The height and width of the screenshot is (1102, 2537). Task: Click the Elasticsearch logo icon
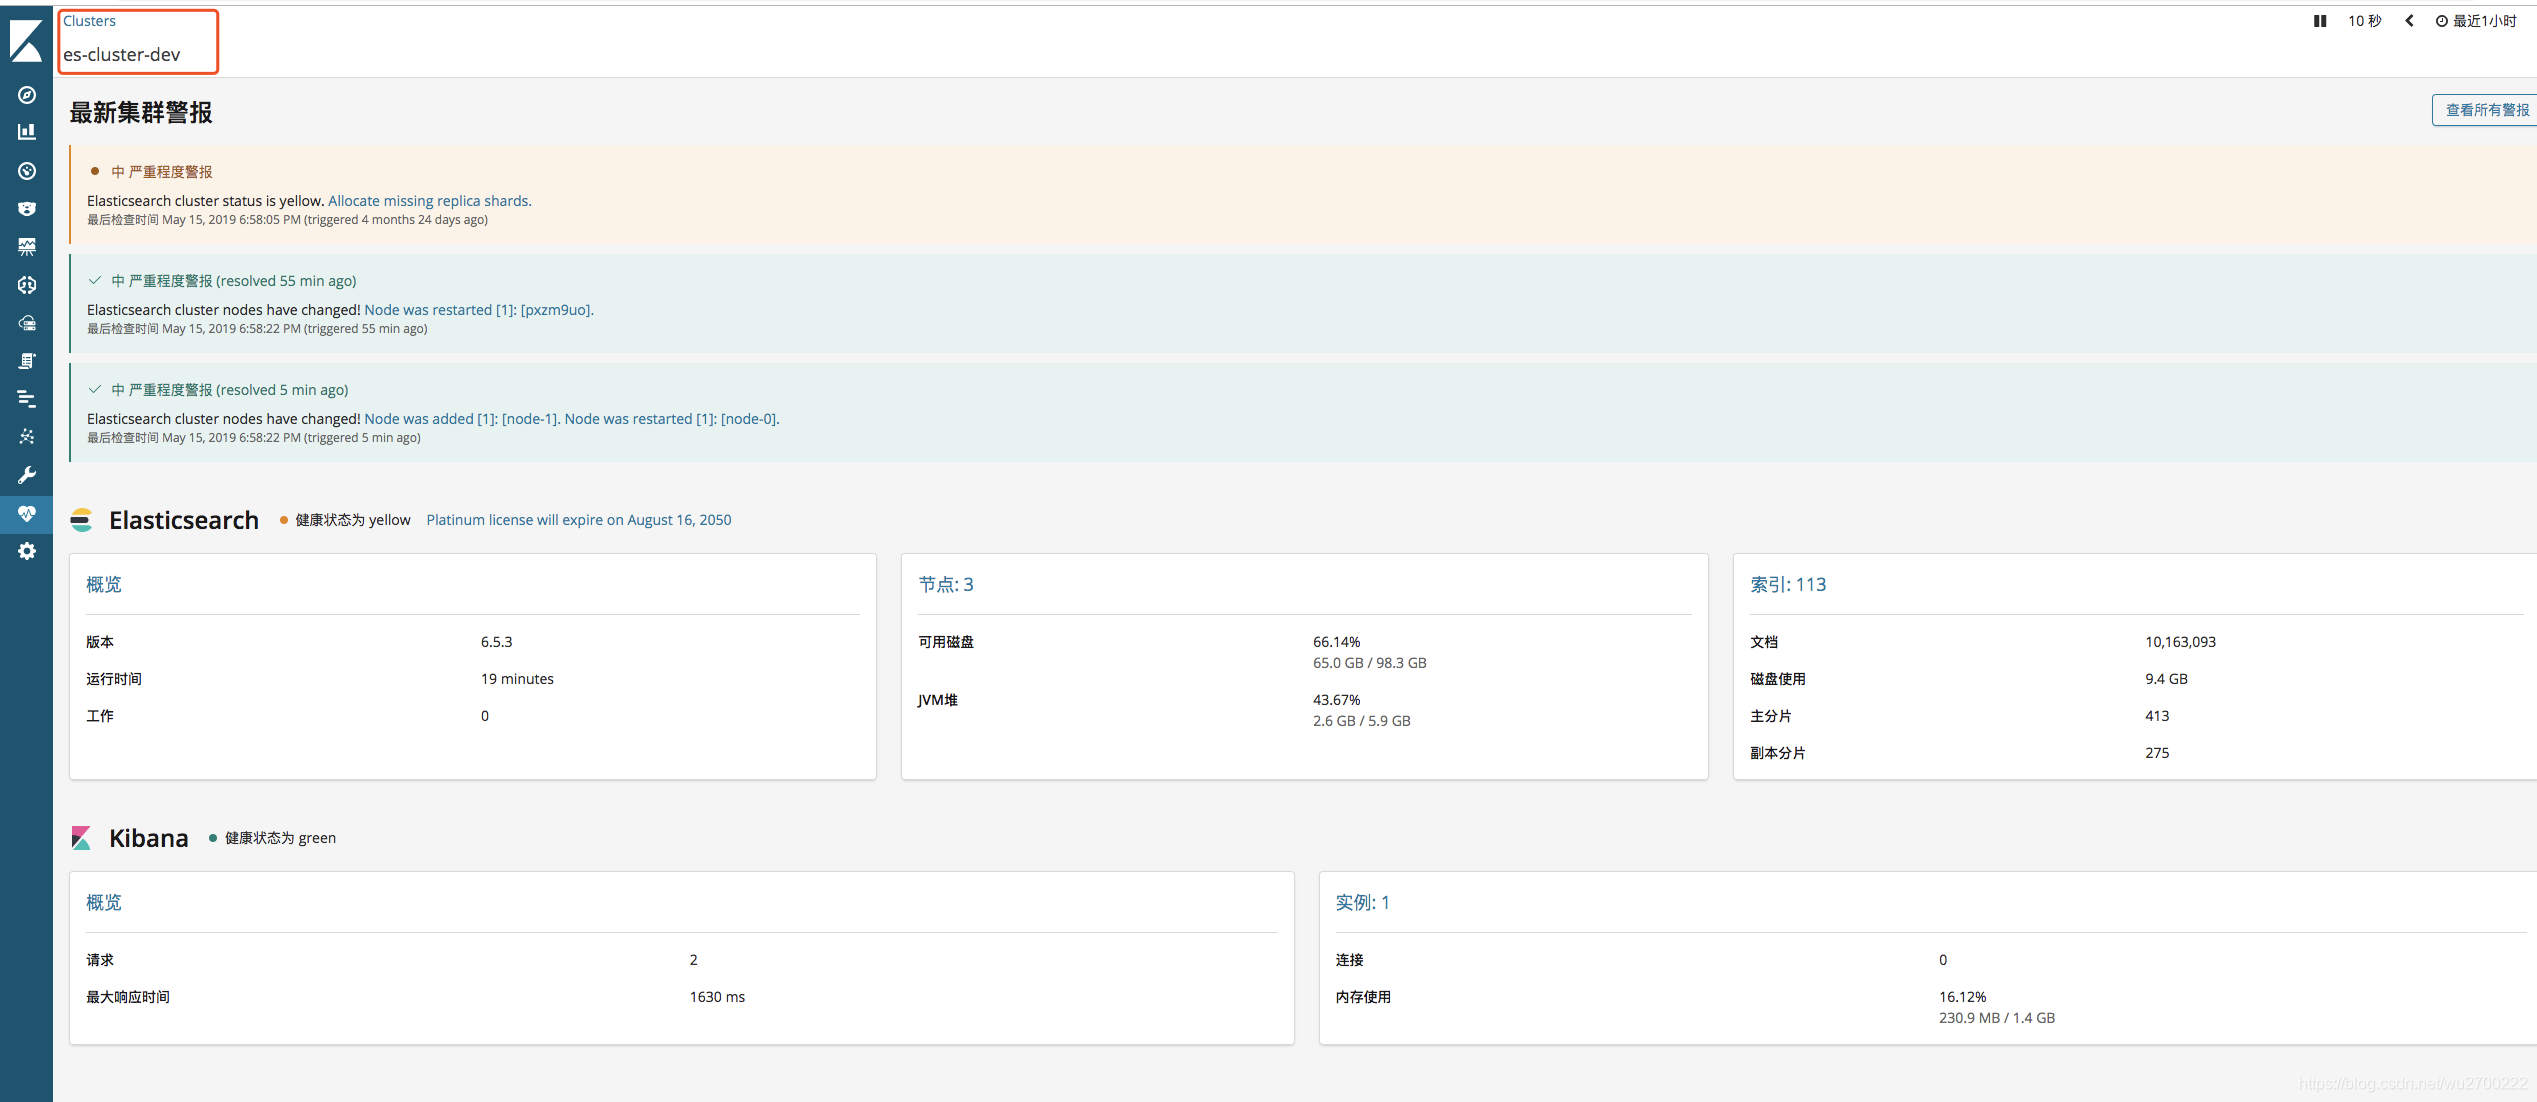pos(82,520)
